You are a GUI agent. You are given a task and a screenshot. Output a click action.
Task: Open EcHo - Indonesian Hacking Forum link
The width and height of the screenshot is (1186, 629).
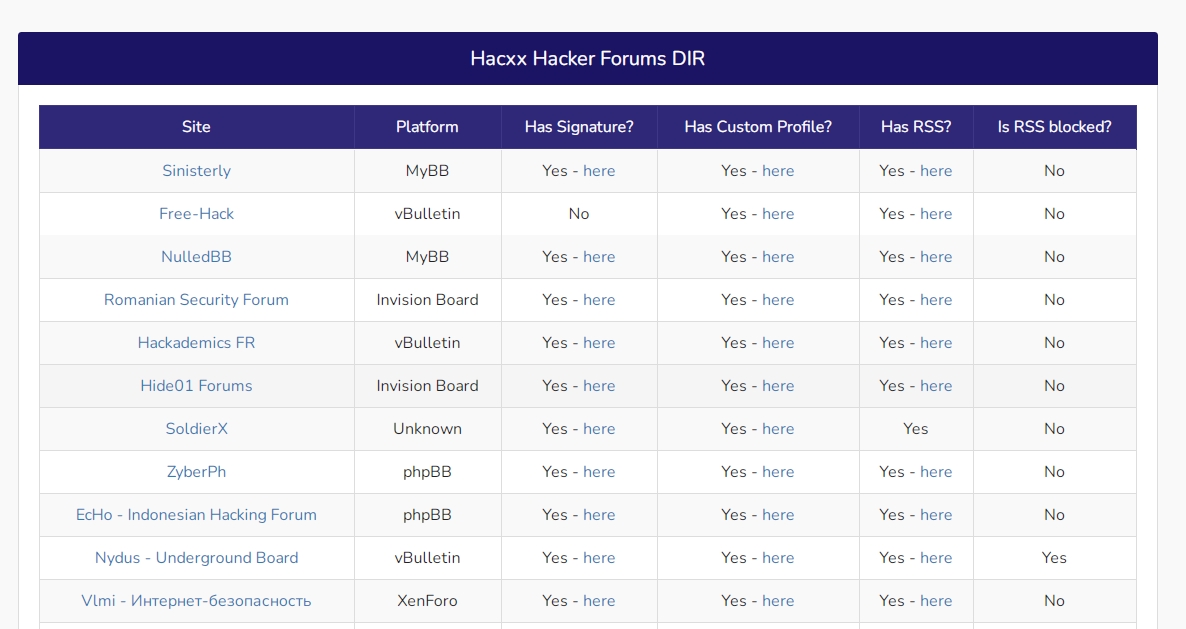(x=196, y=515)
